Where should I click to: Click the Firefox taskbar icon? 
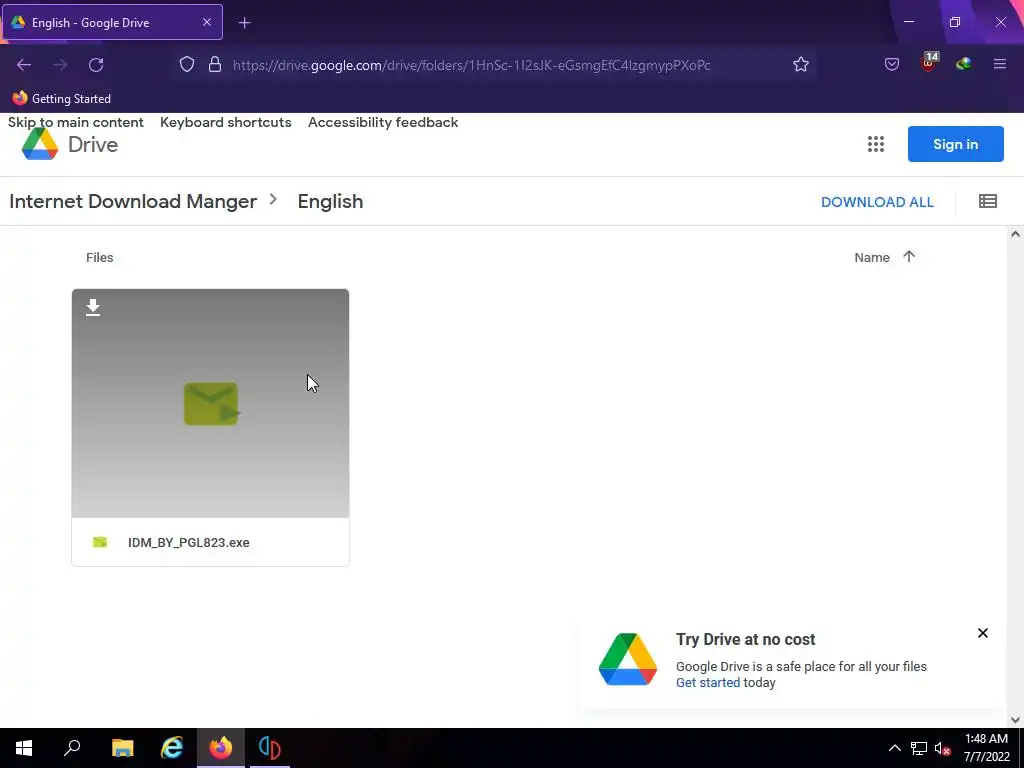[221, 748]
